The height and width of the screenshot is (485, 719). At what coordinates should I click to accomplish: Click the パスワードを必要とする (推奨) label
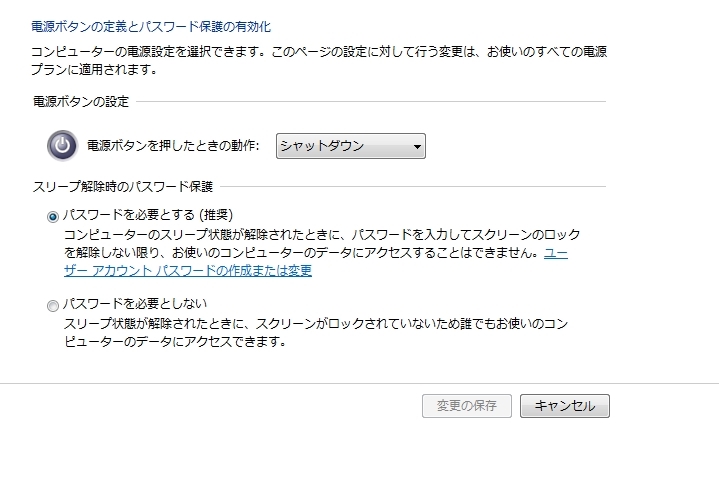(147, 215)
